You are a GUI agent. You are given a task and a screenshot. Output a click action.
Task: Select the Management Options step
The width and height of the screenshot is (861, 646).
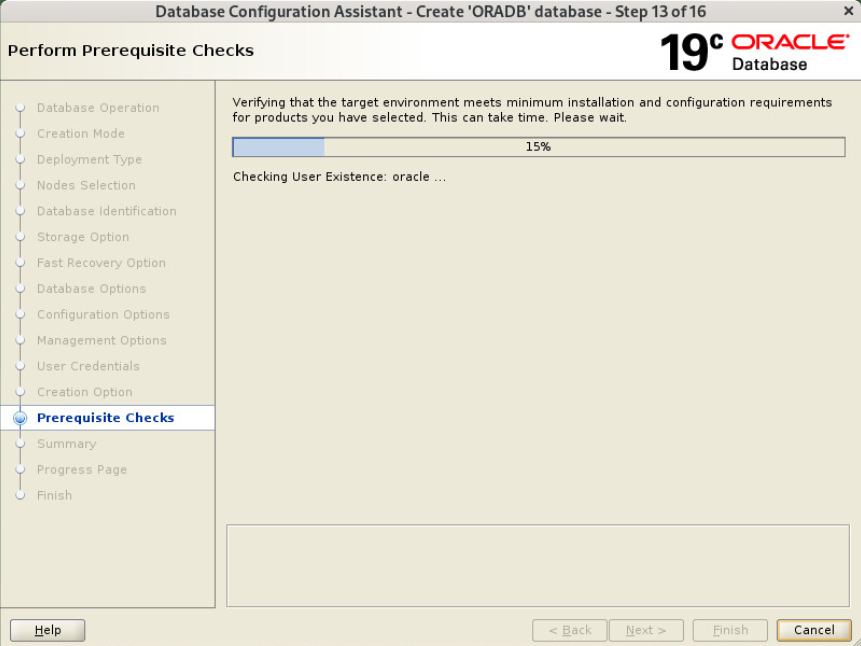(x=102, y=340)
